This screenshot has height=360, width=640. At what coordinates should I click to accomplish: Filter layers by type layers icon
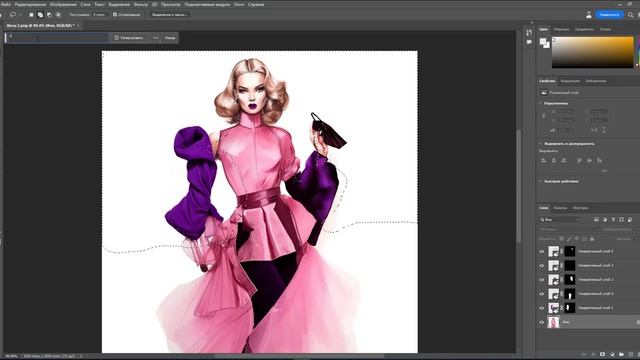(613, 220)
